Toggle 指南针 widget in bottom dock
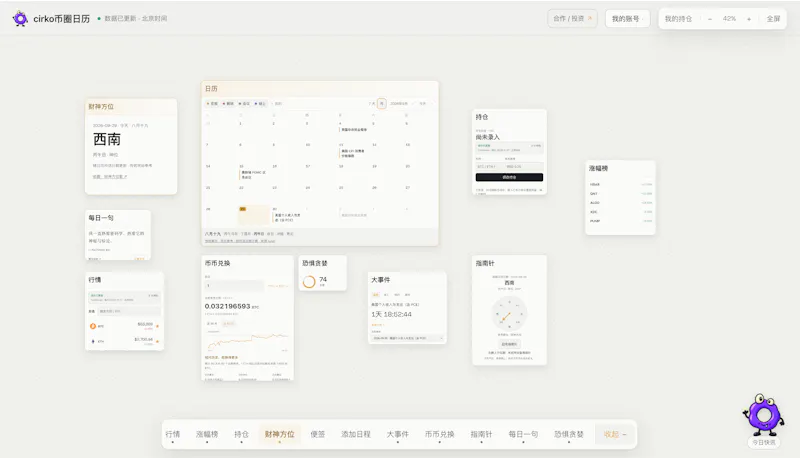This screenshot has width=800, height=458. (481, 434)
